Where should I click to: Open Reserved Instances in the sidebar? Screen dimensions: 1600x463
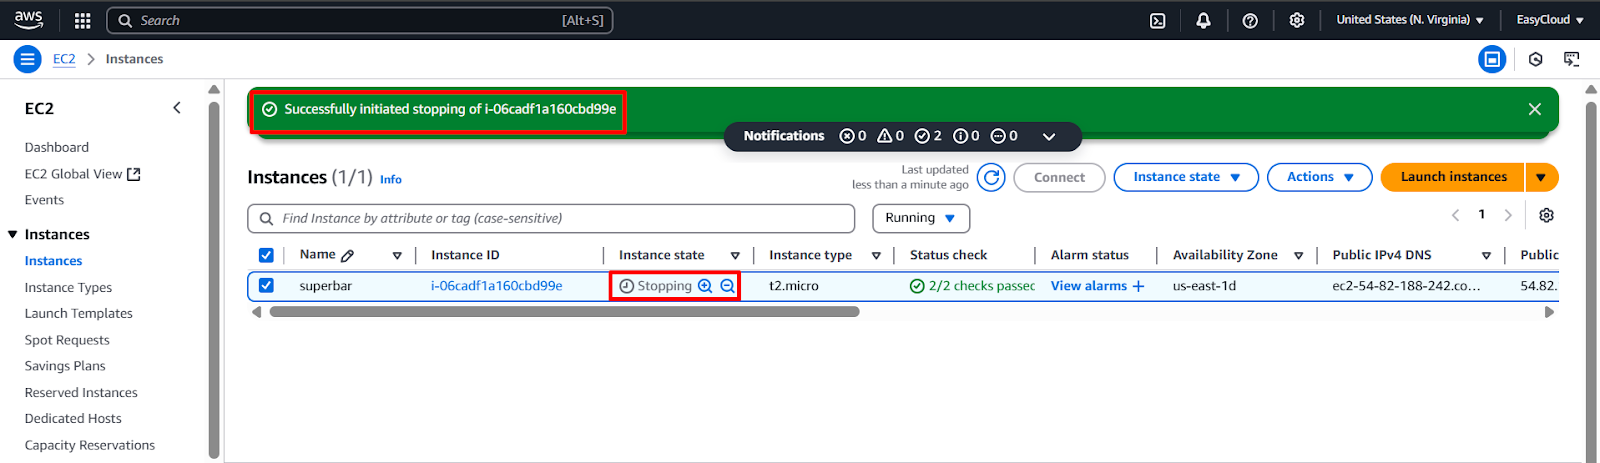click(x=81, y=392)
